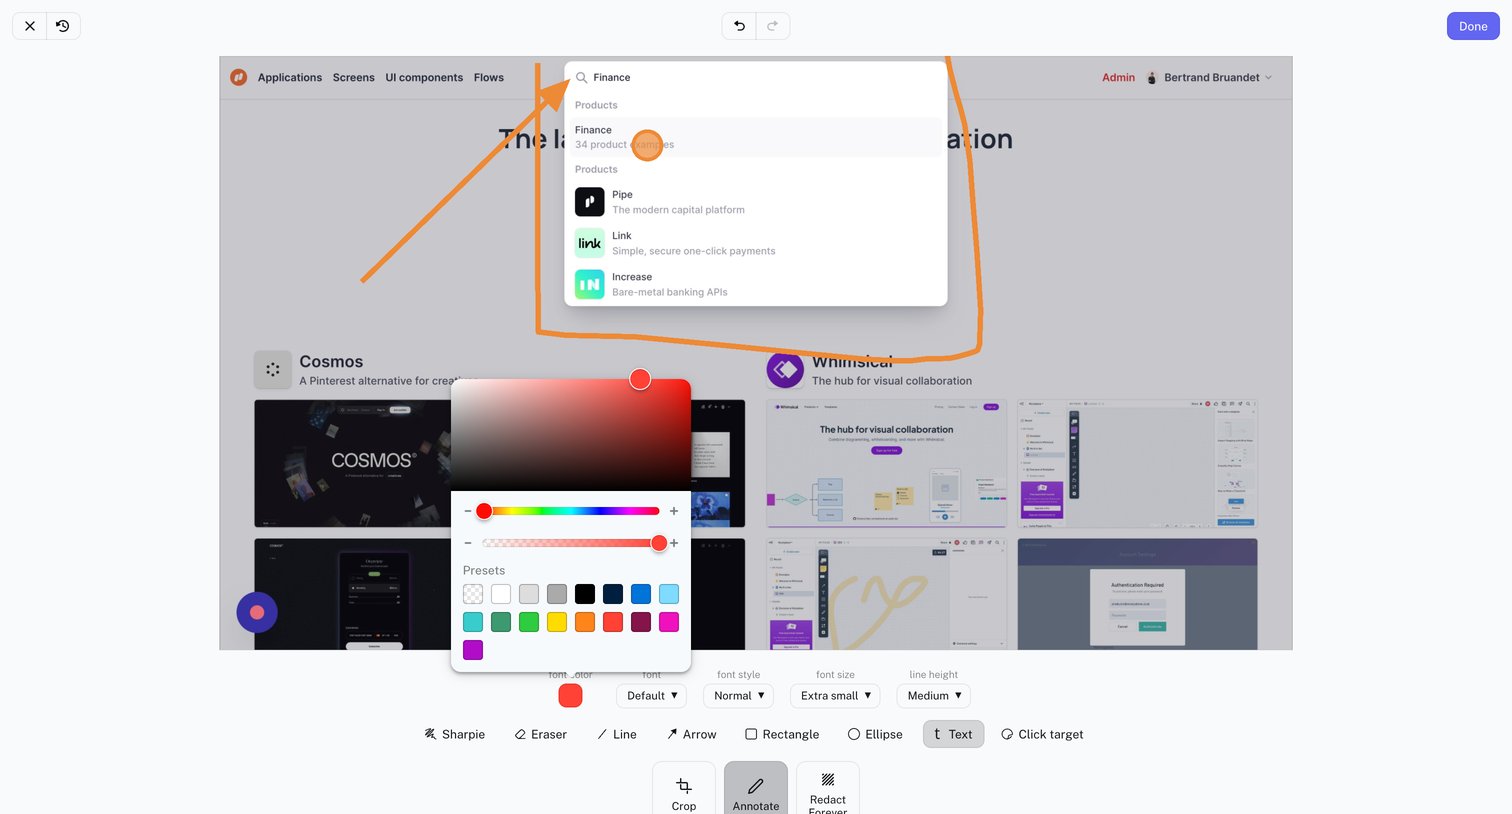Image resolution: width=1512 pixels, height=814 pixels.
Task: Open the font style dropdown showing Normal
Action: [739, 696]
